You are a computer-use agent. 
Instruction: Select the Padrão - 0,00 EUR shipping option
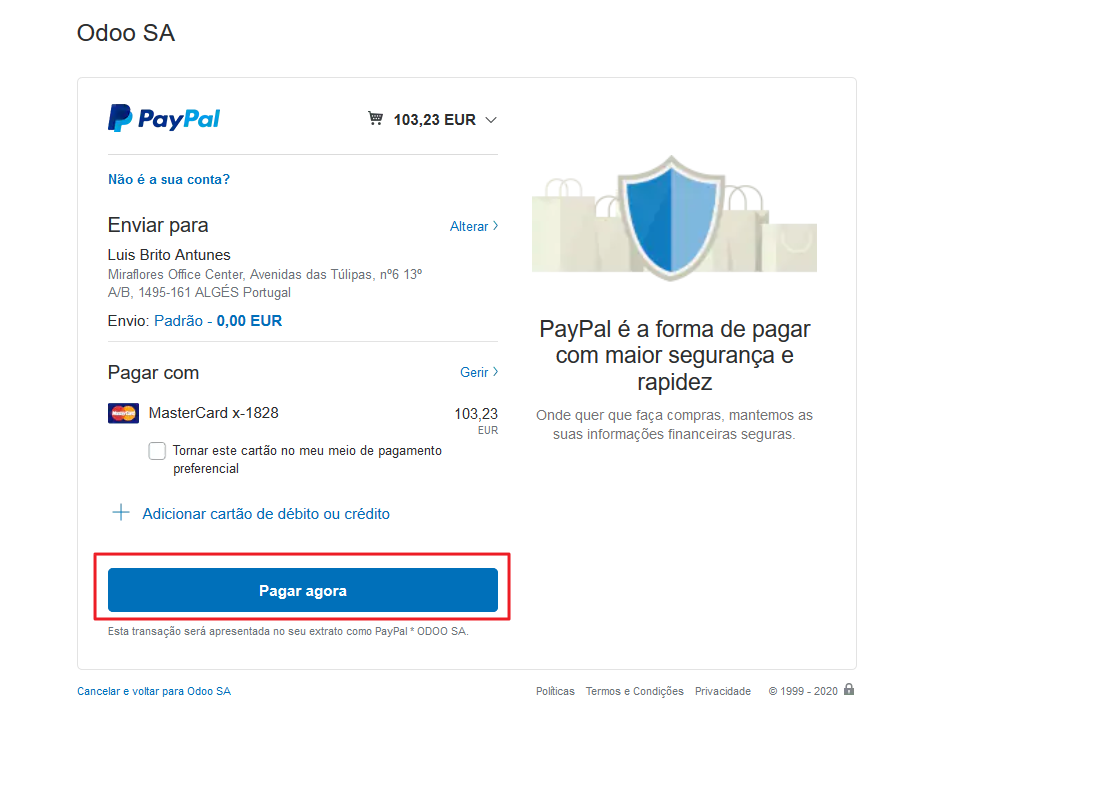coord(218,321)
